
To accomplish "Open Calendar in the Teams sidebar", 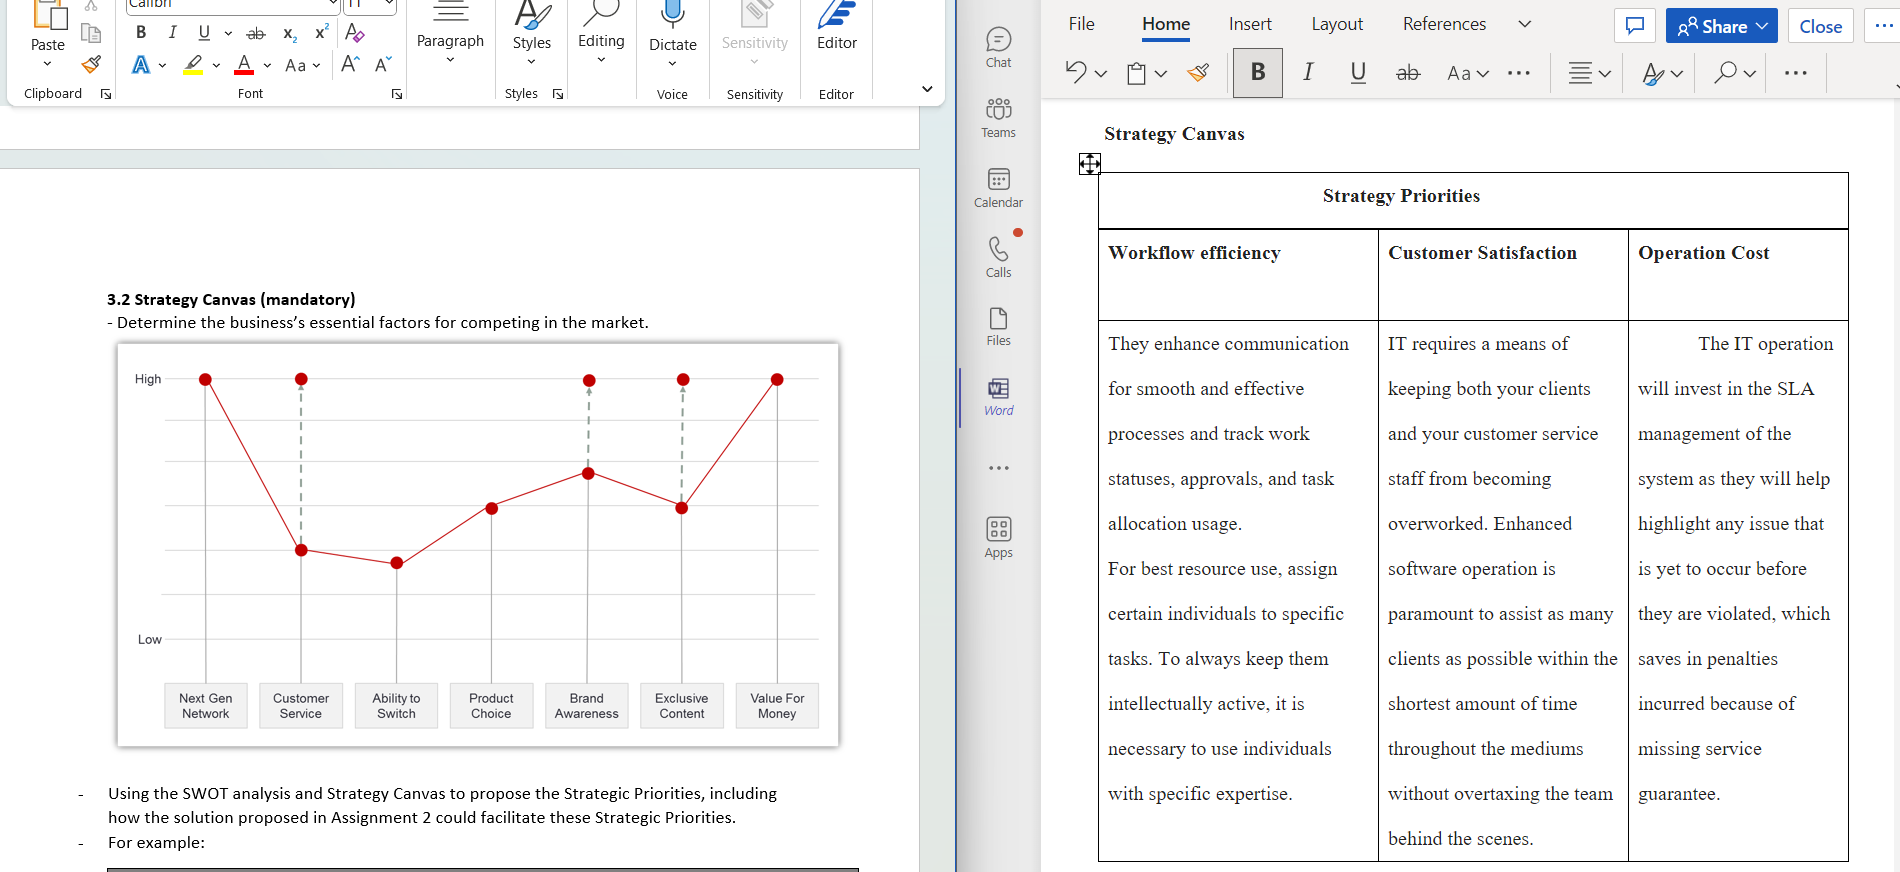I will [998, 187].
